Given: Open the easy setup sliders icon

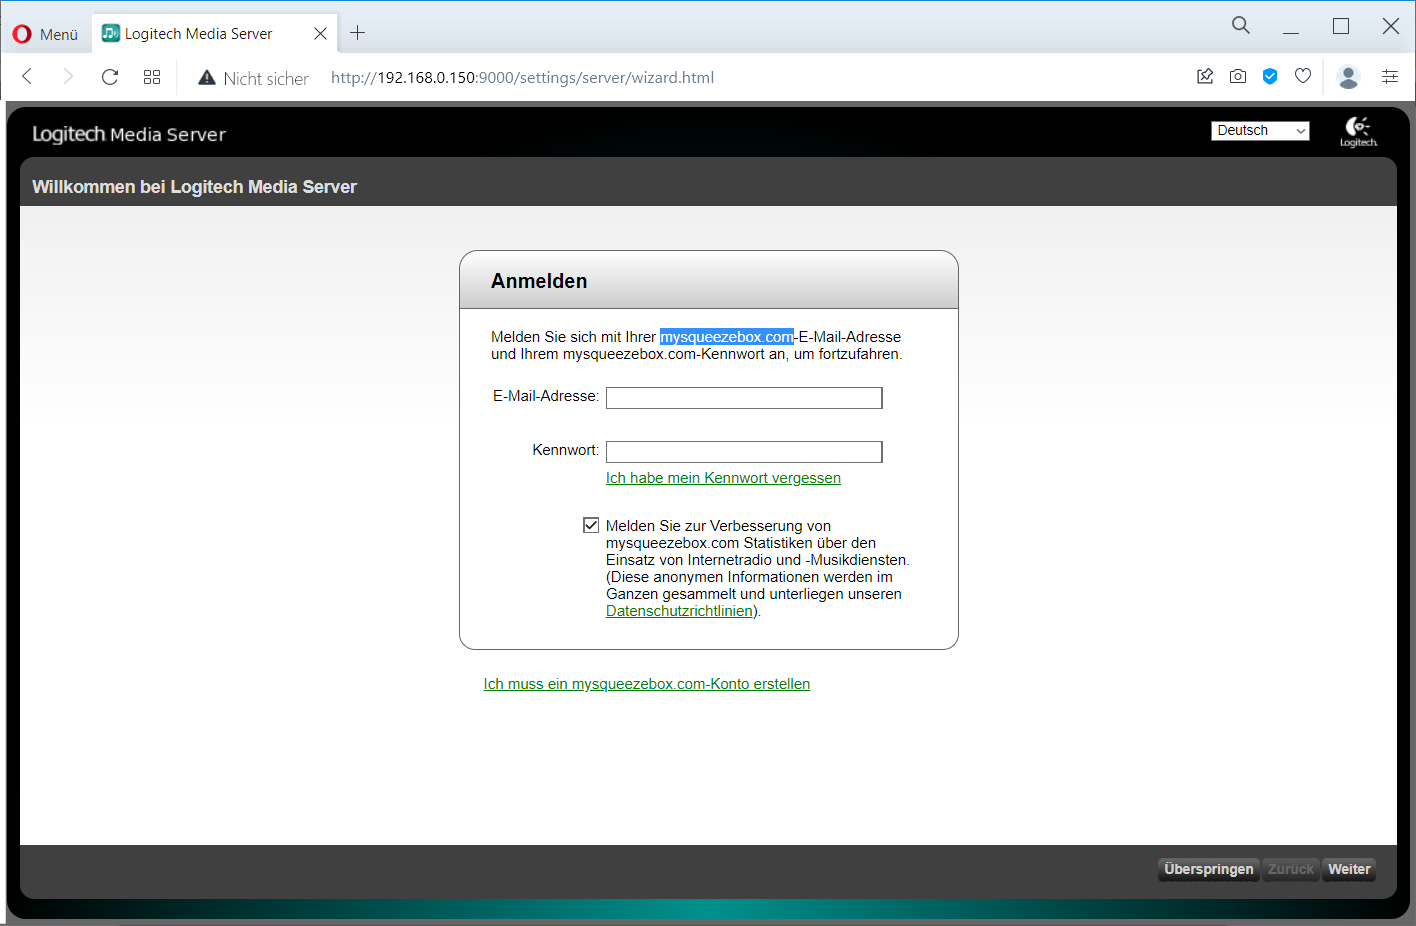Looking at the screenshot, I should pos(1390,77).
